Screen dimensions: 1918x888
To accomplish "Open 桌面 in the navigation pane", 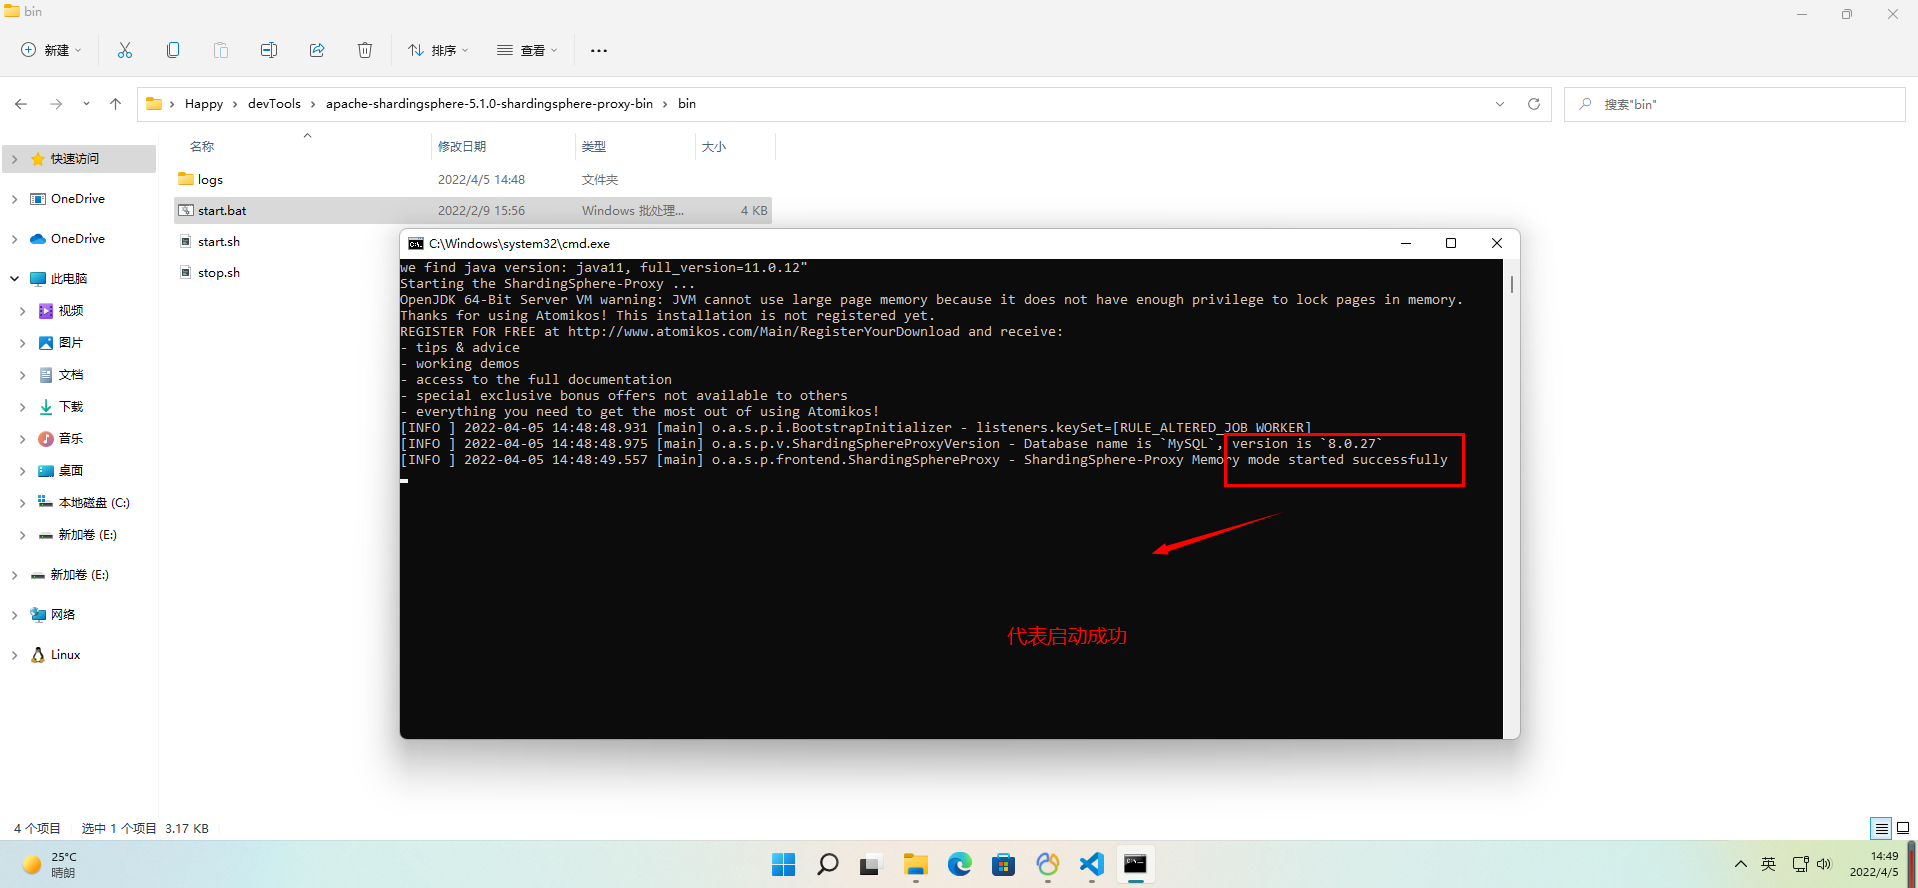I will click(x=70, y=471).
